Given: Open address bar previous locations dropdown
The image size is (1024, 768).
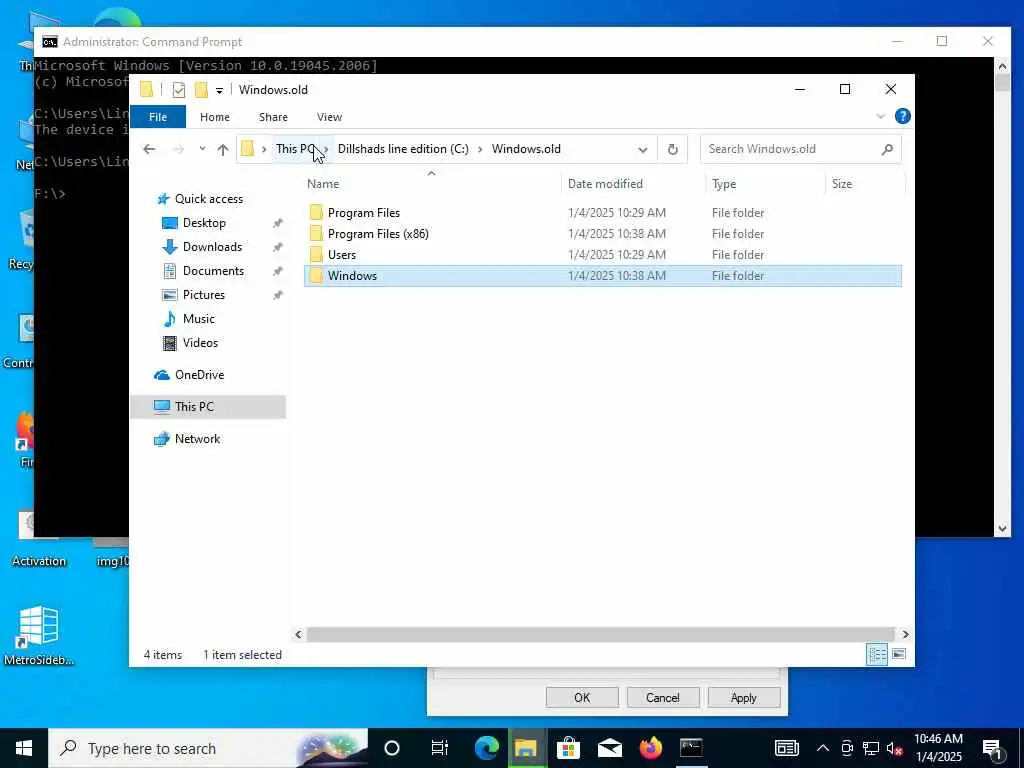Looking at the screenshot, I should pos(643,150).
